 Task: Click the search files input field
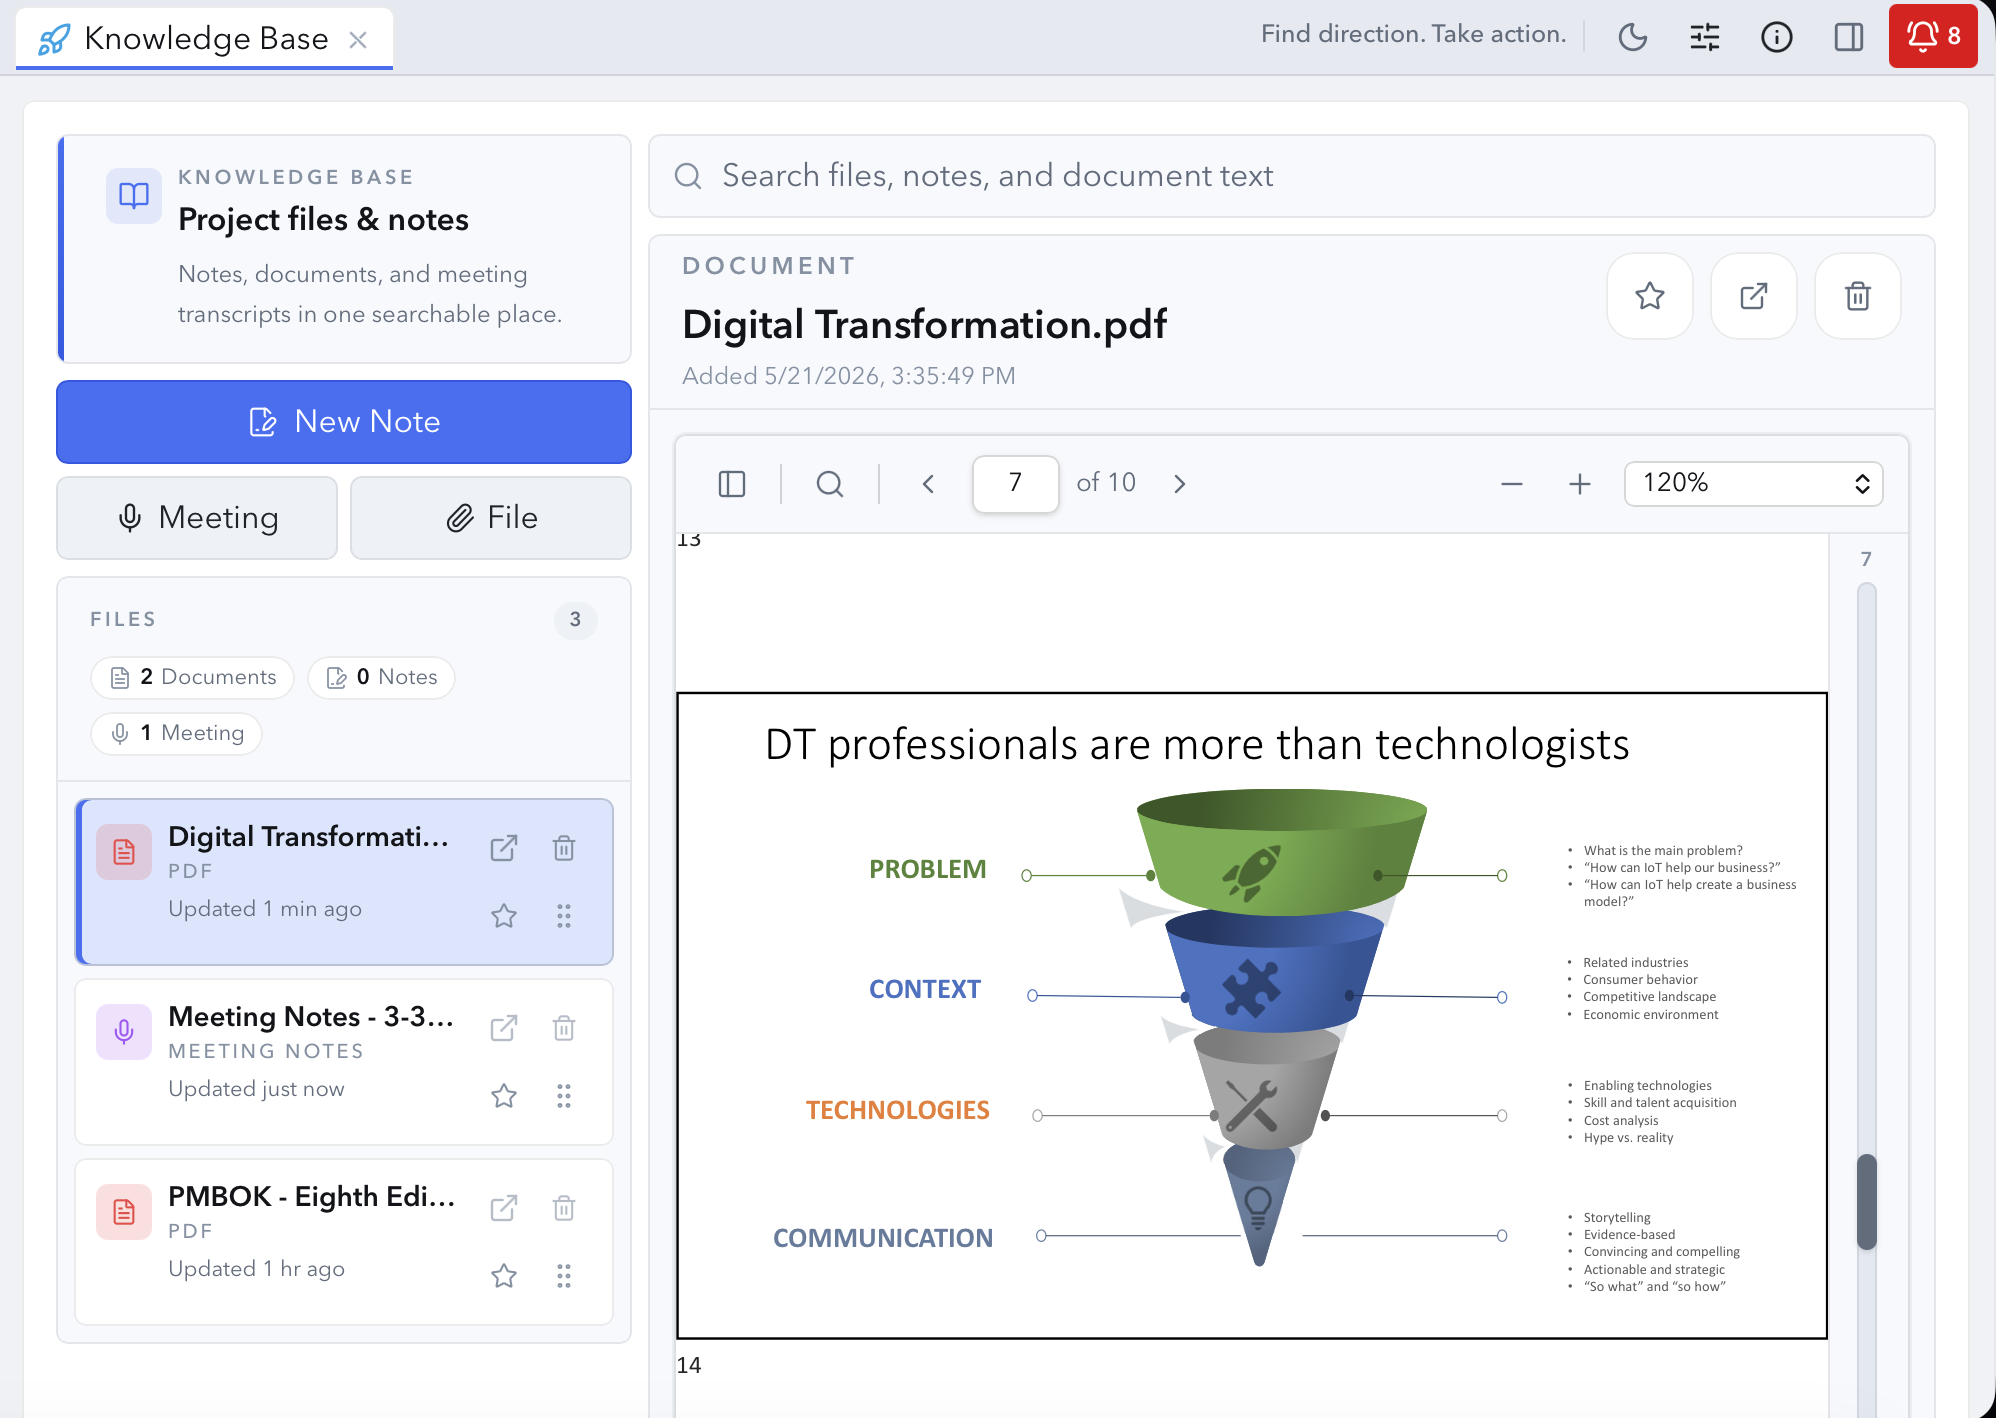tap(1292, 176)
